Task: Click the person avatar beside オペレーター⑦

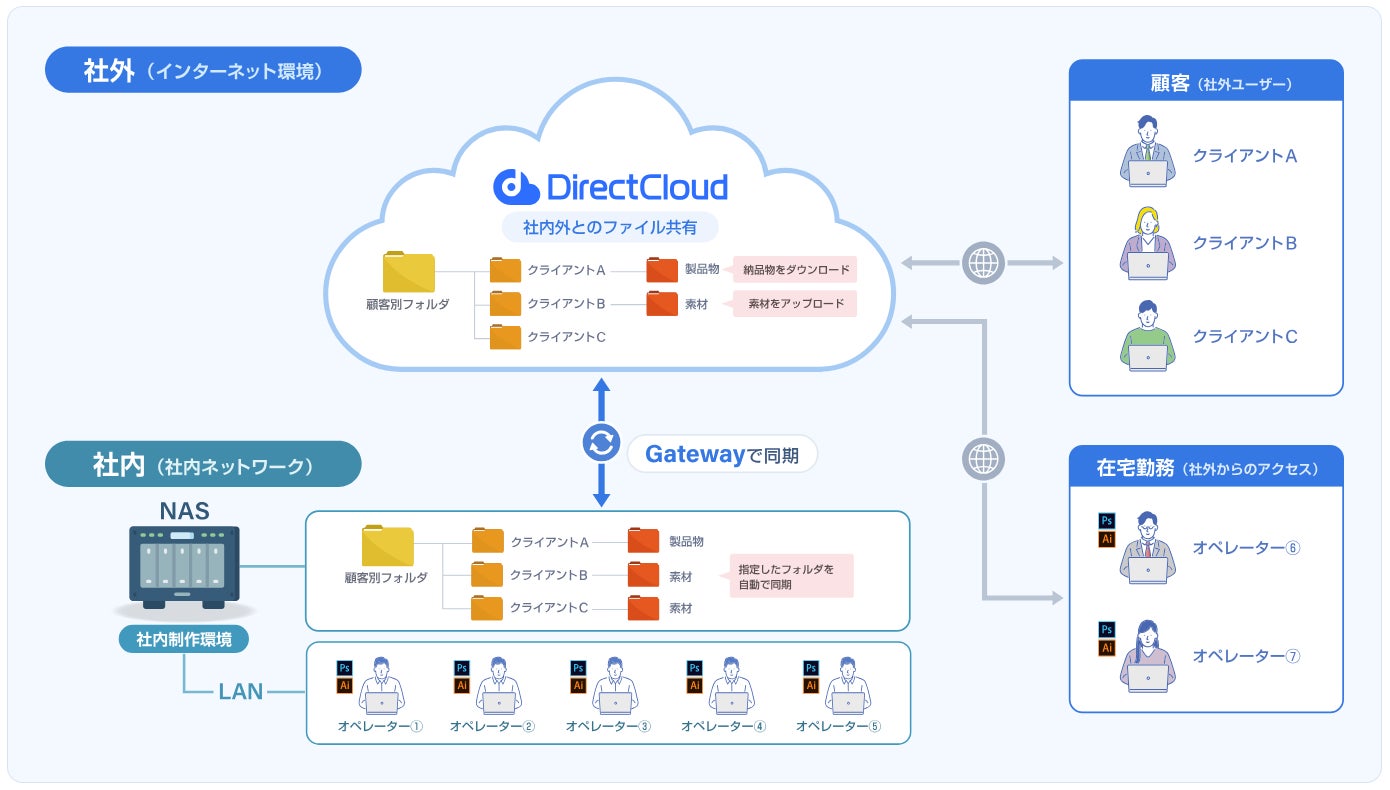Action: [x=1147, y=656]
